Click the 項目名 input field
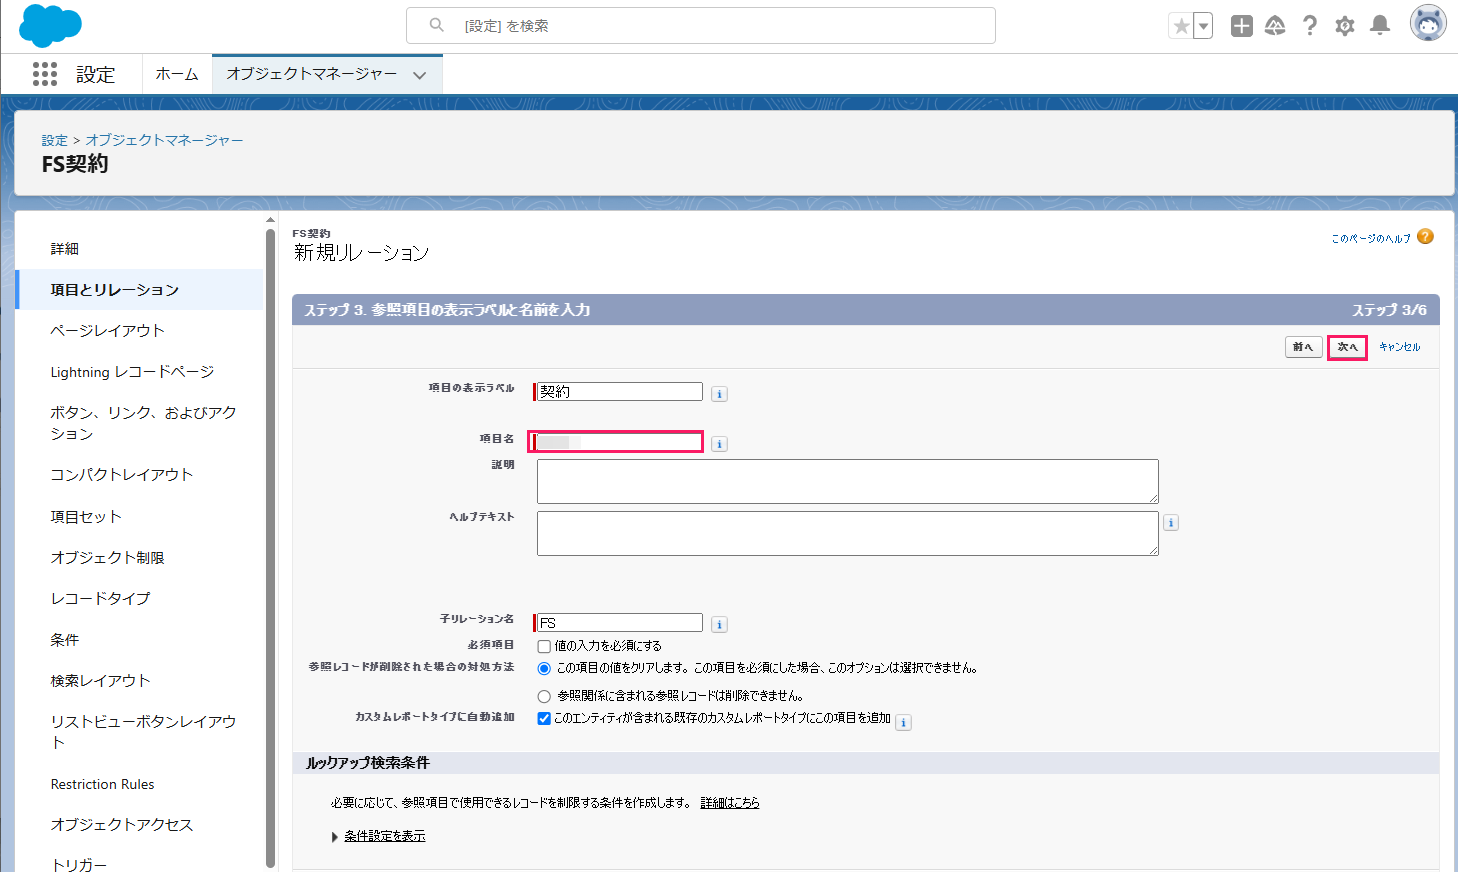 point(619,442)
